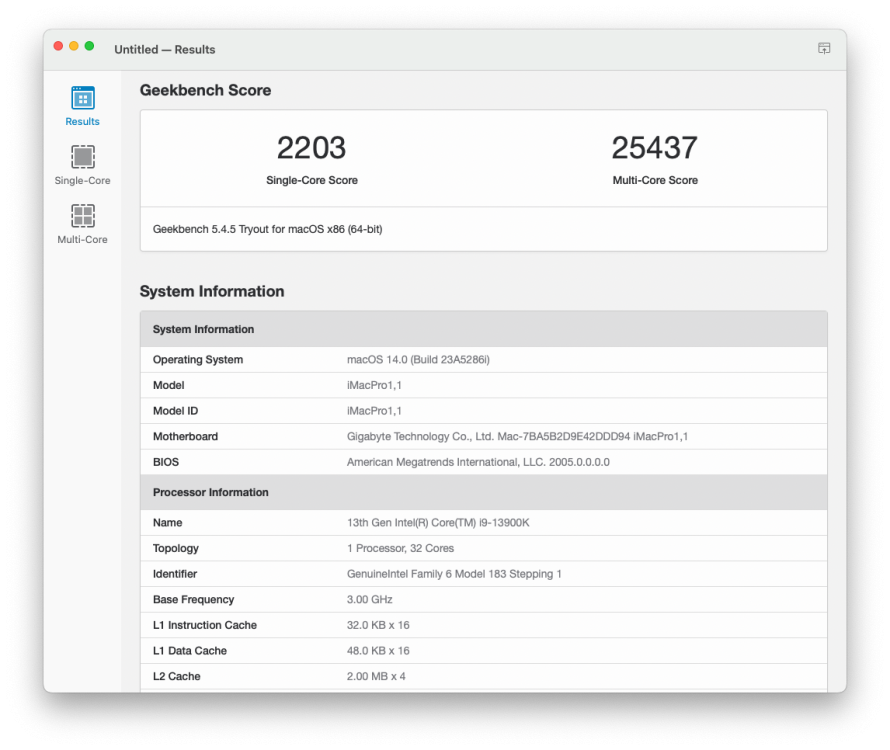Select the i9-13900K processor name value

pyautogui.click(x=438, y=522)
